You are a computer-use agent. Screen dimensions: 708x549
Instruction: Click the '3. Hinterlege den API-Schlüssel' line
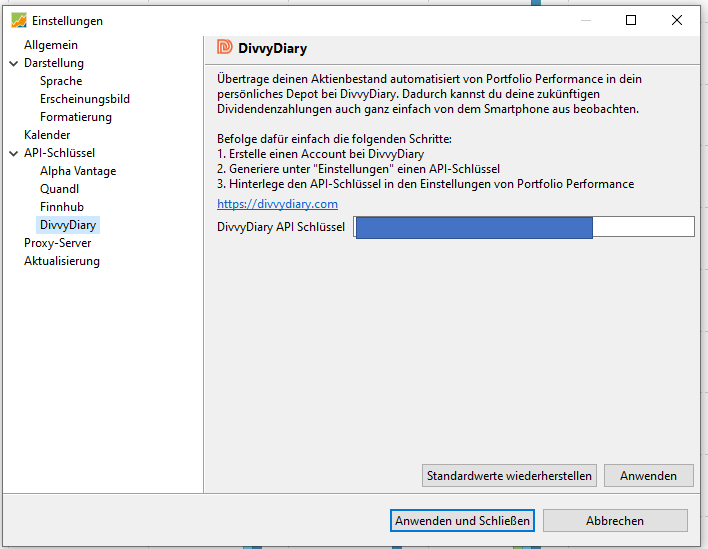426,184
